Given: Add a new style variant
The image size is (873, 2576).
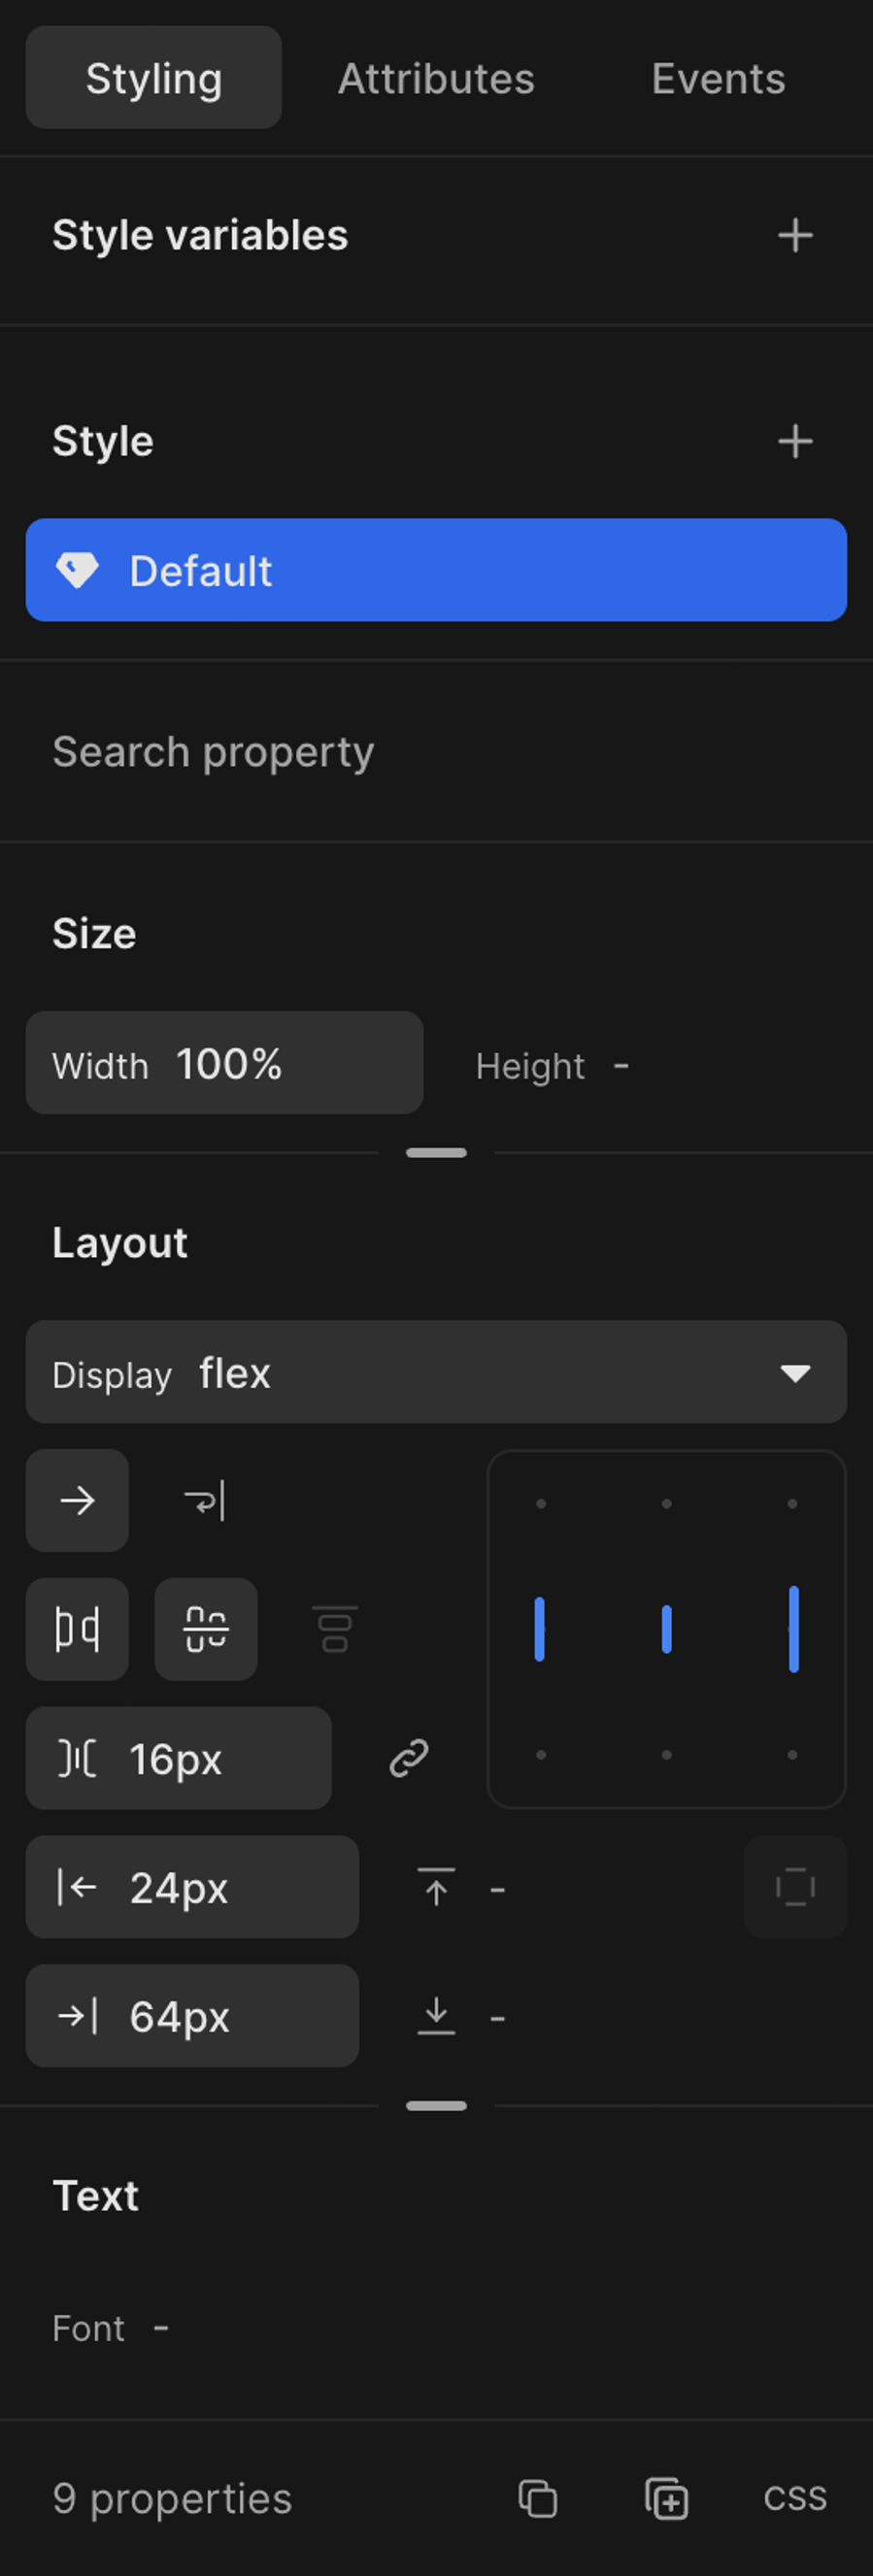Looking at the screenshot, I should [795, 441].
